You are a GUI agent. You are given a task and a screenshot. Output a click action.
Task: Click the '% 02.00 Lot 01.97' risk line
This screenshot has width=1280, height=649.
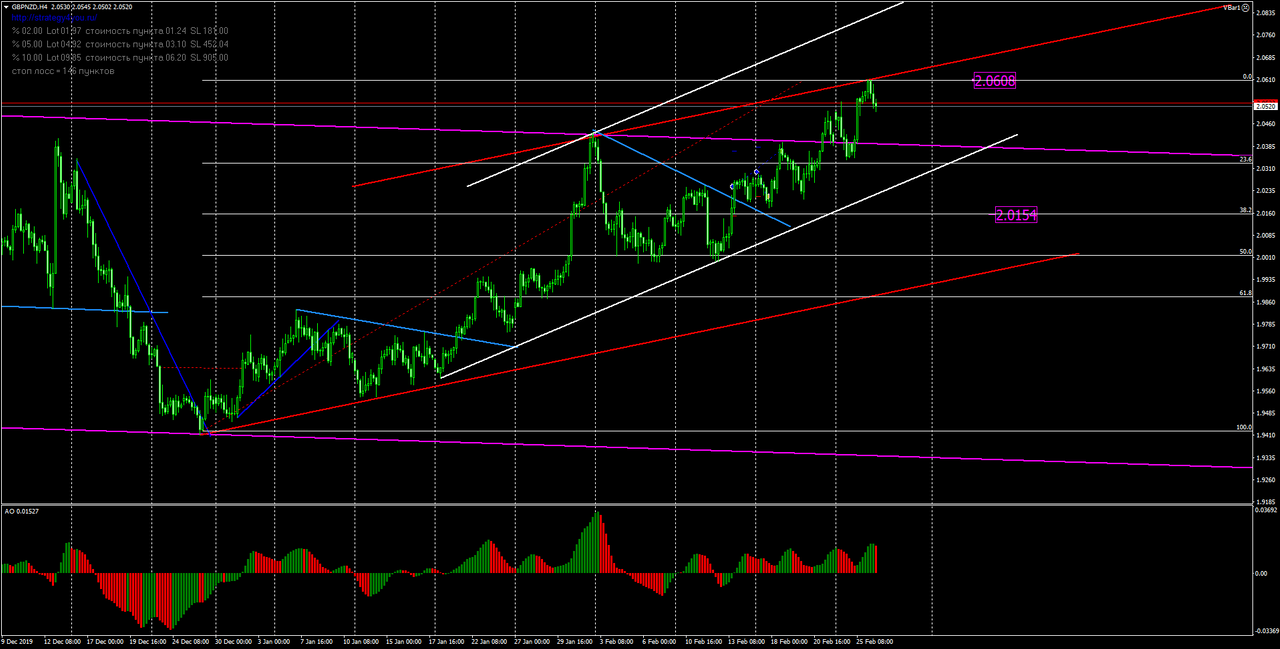tap(120, 31)
